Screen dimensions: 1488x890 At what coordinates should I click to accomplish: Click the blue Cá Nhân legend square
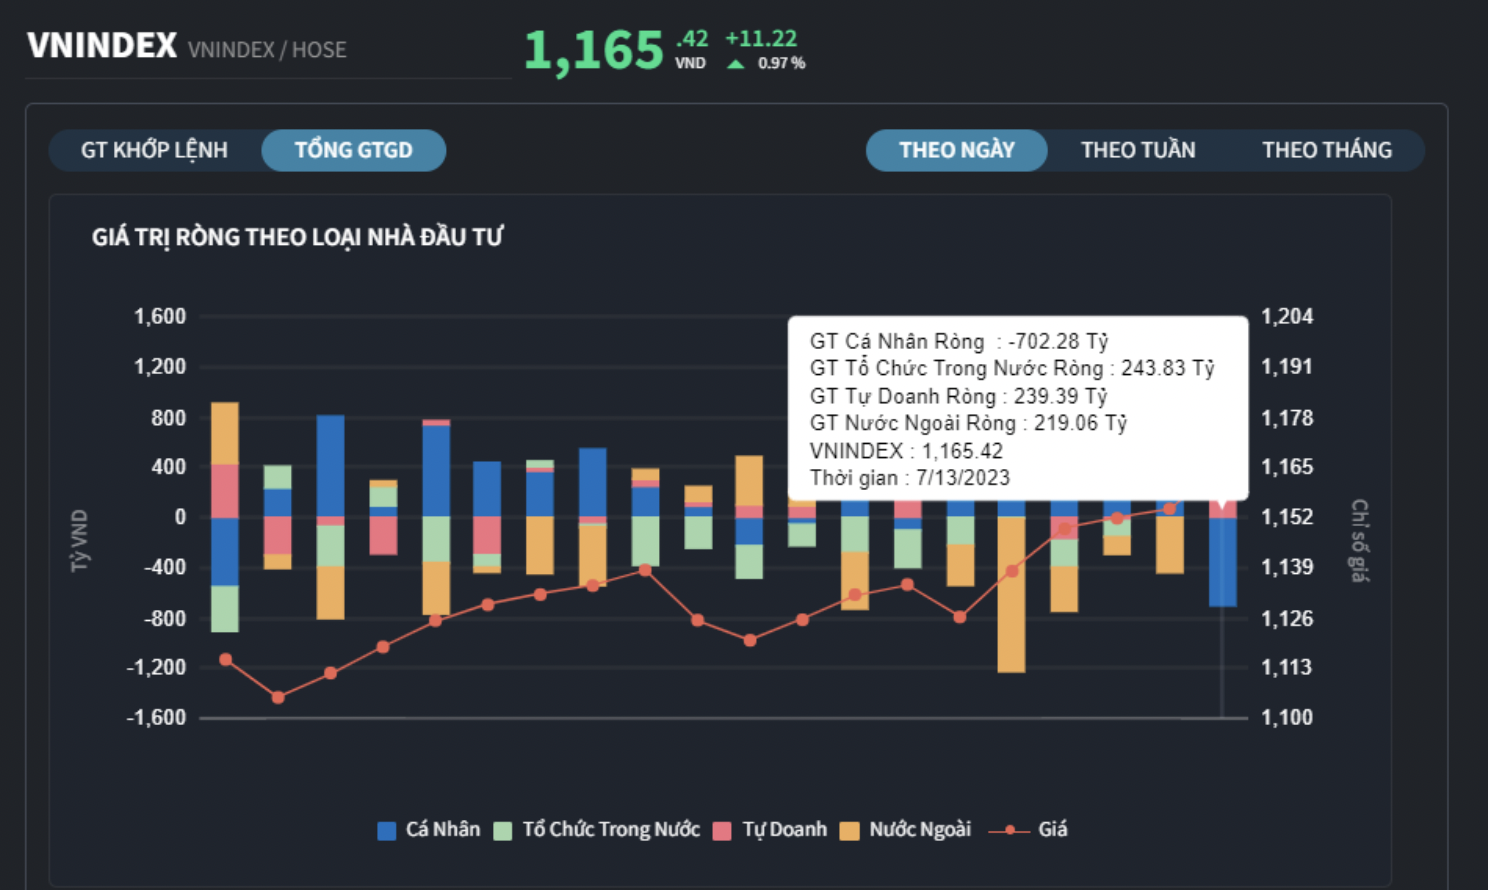tap(387, 830)
